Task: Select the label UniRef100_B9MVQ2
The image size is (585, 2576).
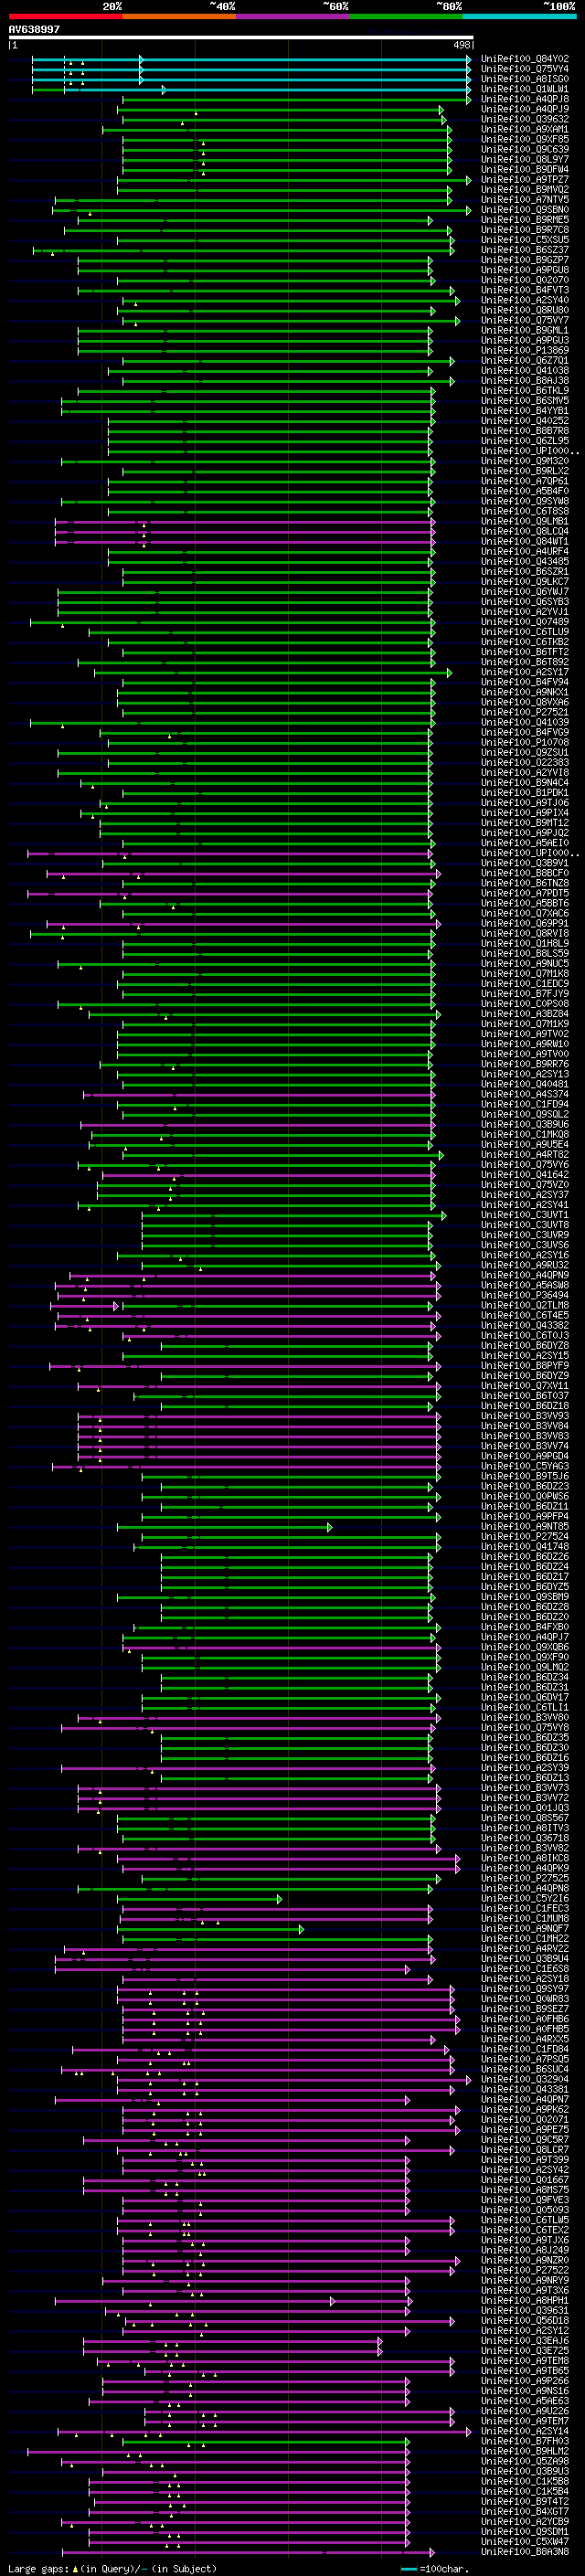Action: (525, 190)
